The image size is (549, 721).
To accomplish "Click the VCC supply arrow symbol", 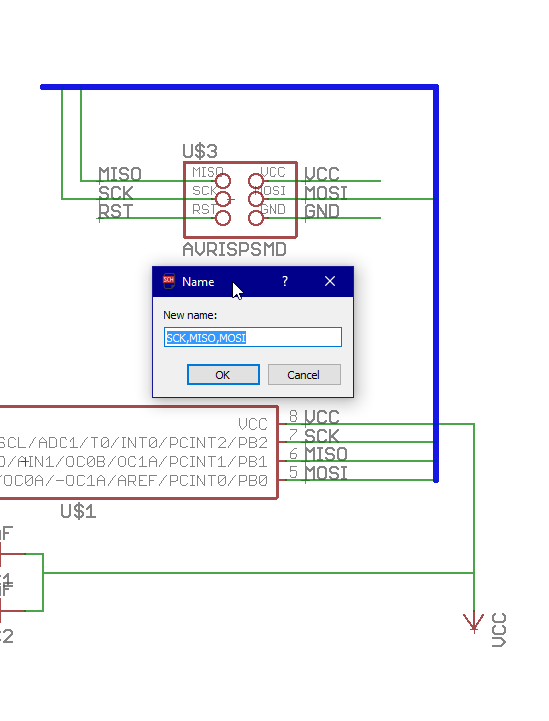I will pyautogui.click(x=474, y=622).
